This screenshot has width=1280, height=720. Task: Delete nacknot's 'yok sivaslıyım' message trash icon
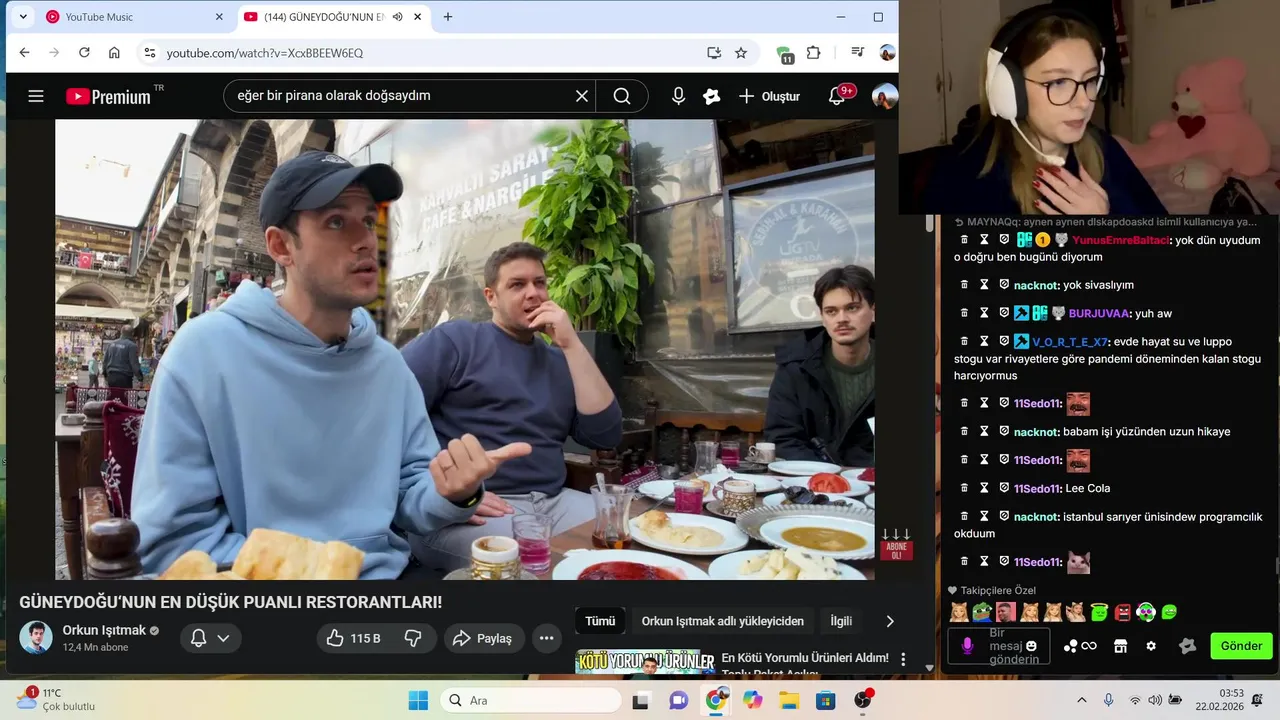pos(964,285)
